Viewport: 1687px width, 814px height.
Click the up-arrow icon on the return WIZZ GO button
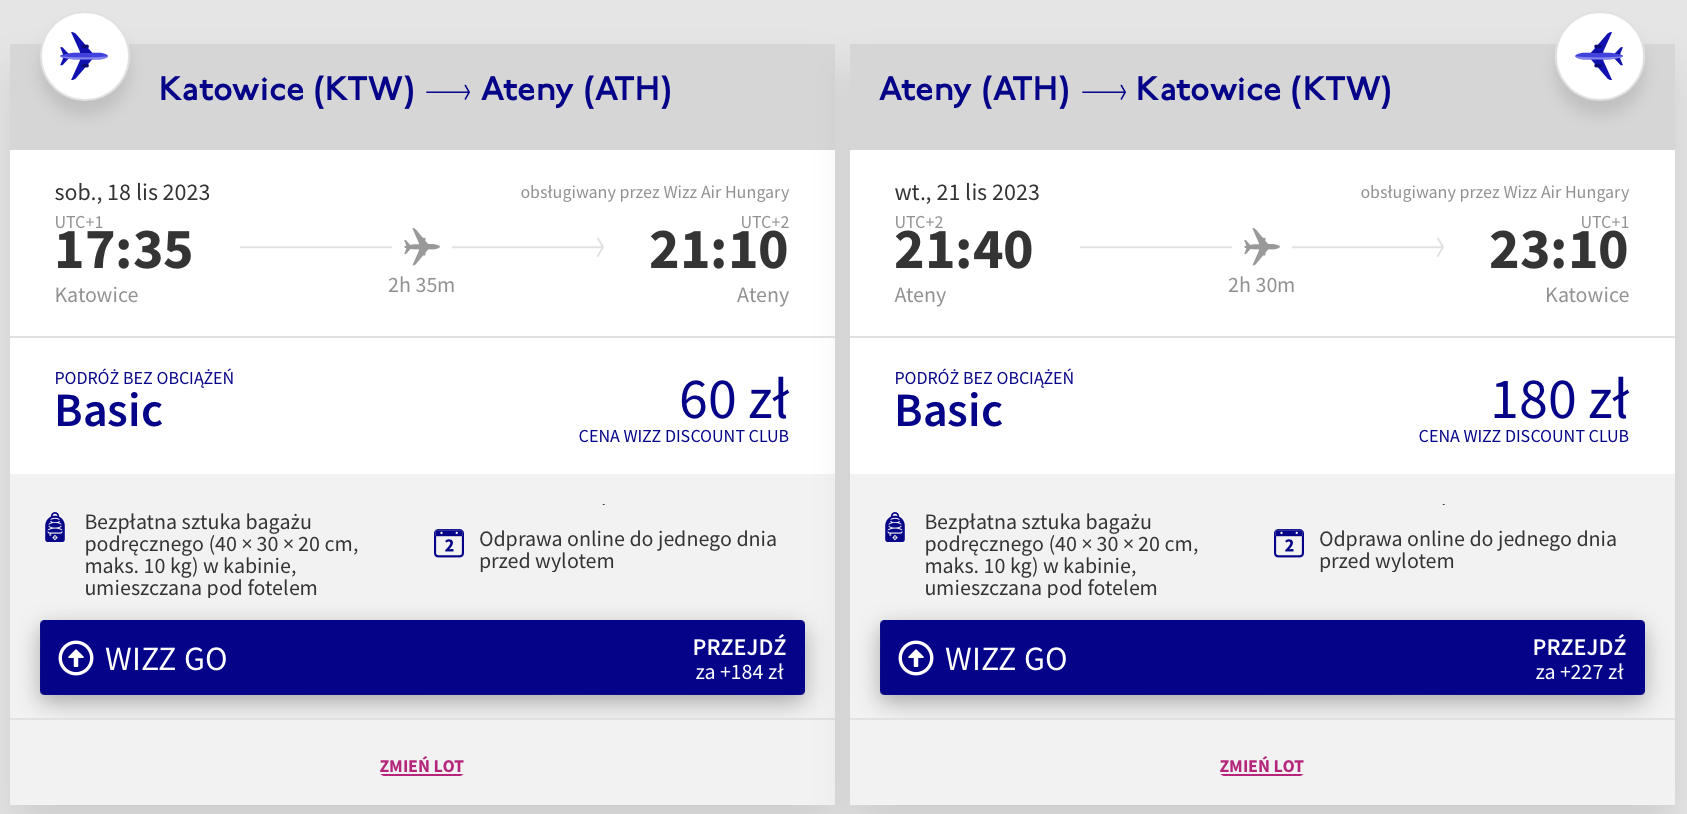click(915, 658)
